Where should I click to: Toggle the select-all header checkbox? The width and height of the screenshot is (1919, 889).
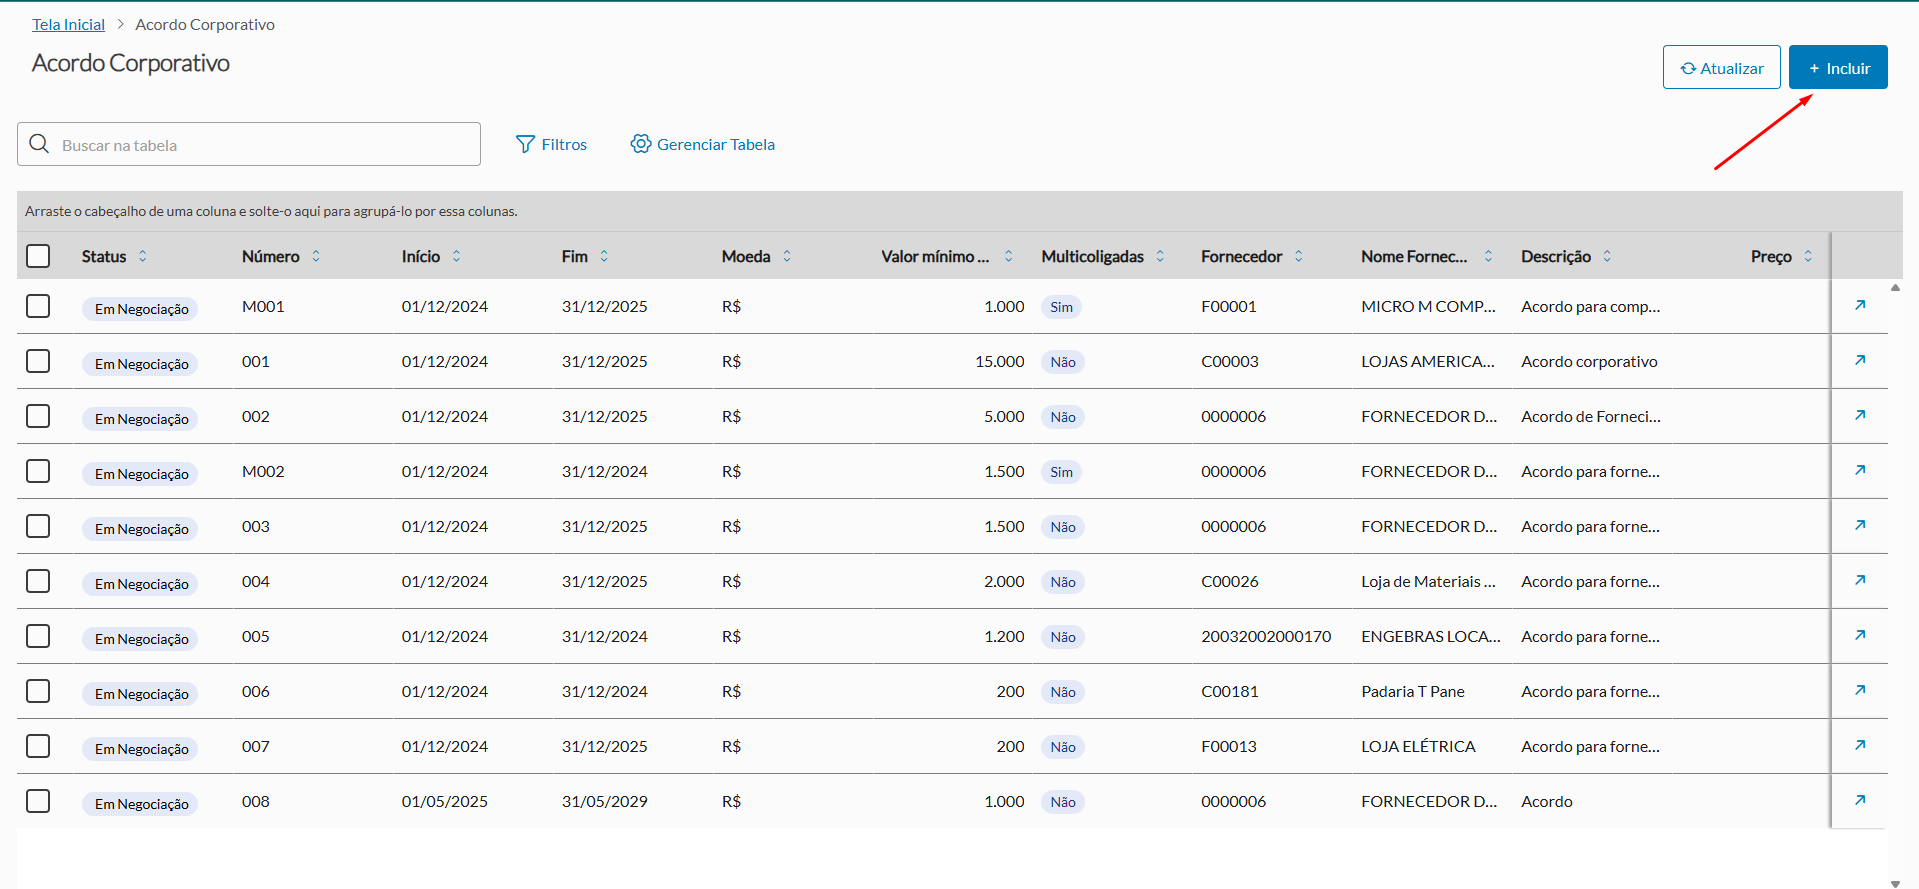pyautogui.click(x=38, y=256)
